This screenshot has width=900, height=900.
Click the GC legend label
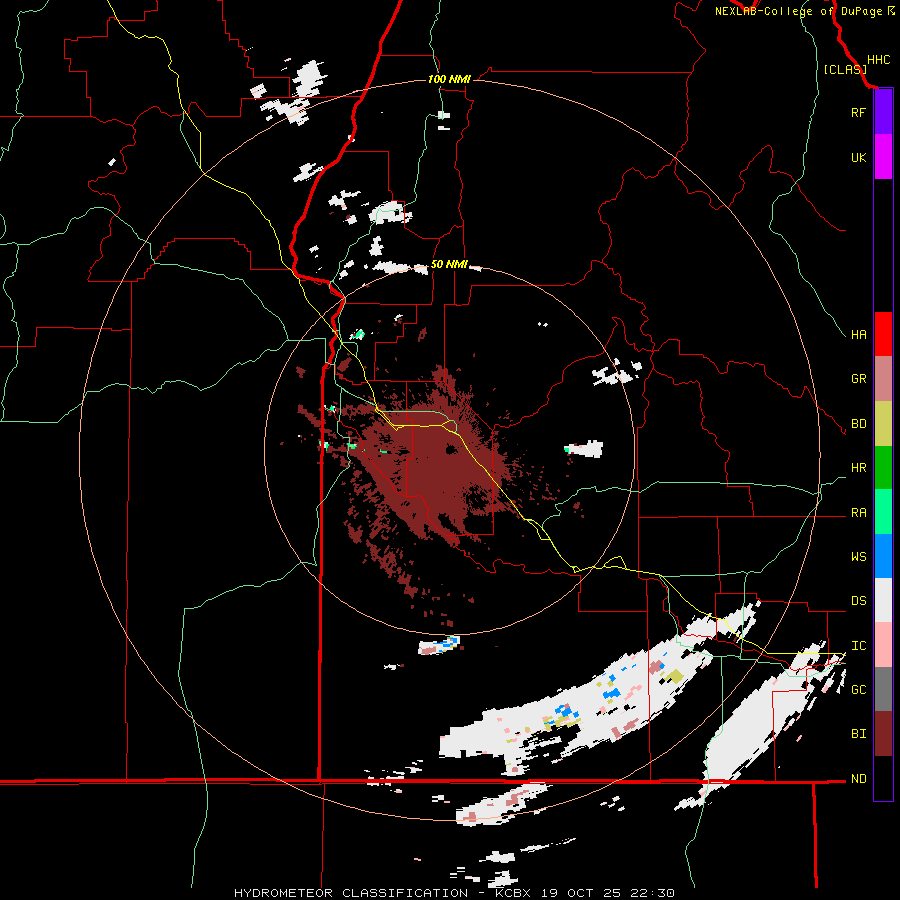858,690
